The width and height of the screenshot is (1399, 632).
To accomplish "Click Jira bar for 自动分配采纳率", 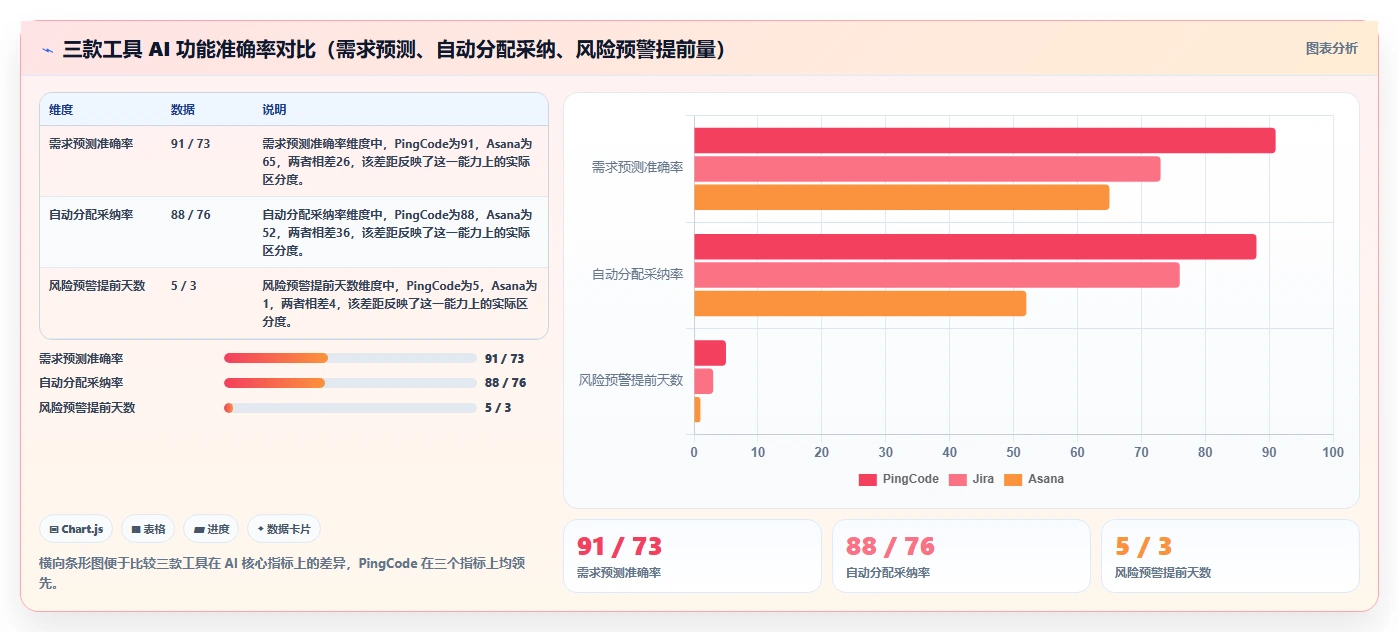I will coord(937,275).
